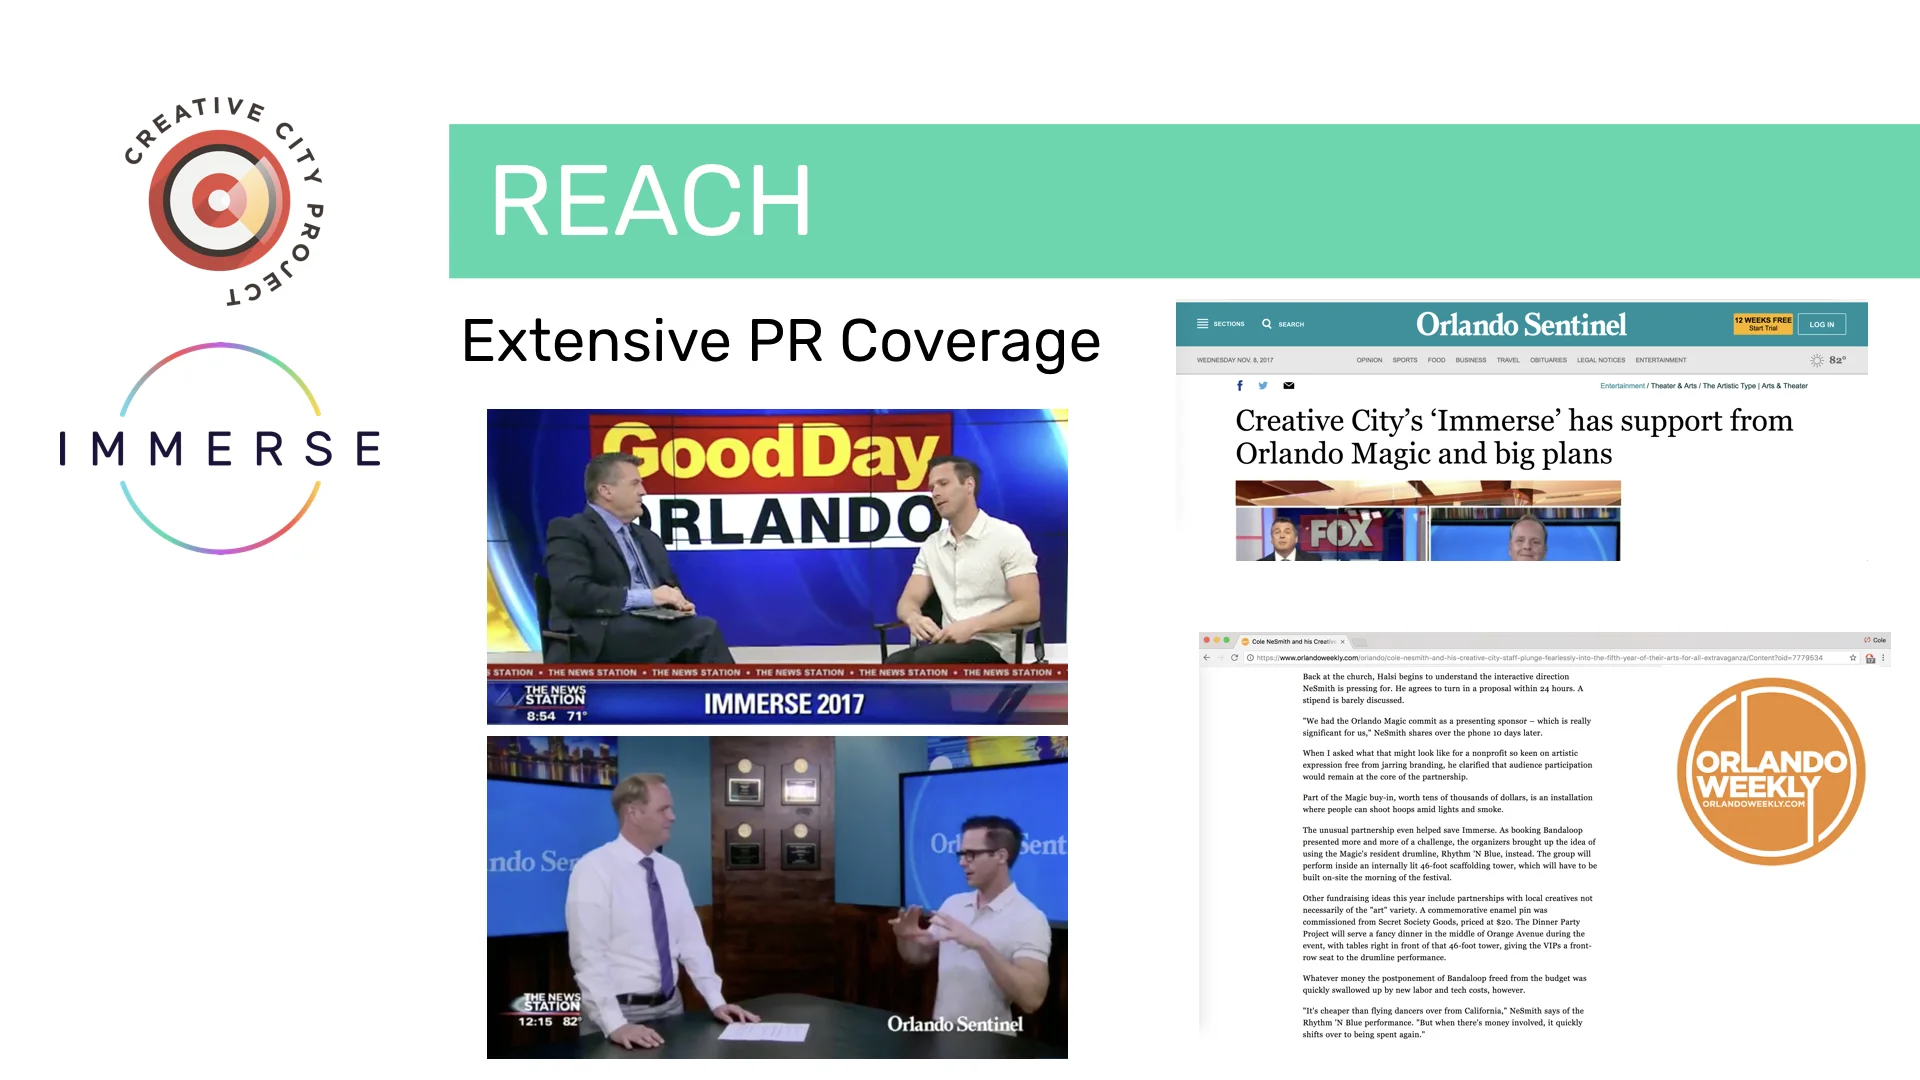Share article via Facebook icon

[x=1240, y=386]
